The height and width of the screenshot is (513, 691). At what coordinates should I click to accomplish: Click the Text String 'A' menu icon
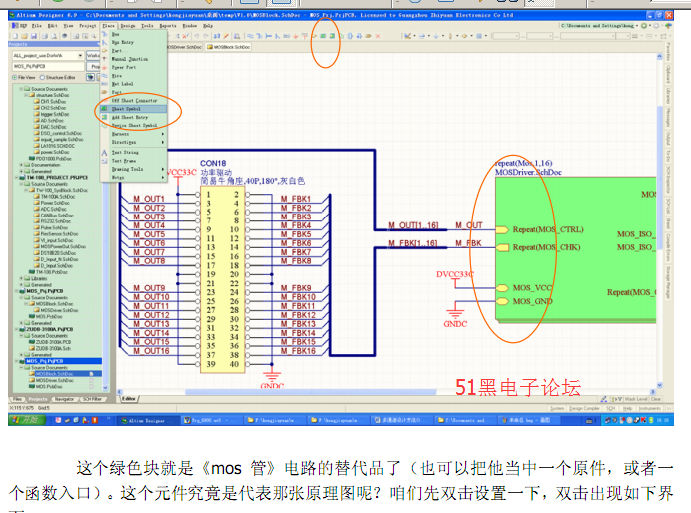coord(104,152)
